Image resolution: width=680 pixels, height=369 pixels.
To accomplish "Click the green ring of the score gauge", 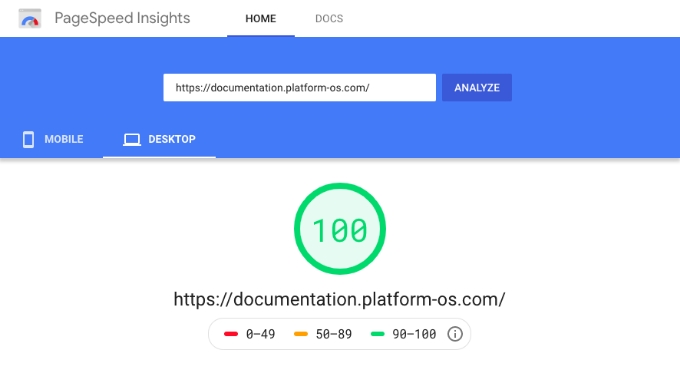I will pyautogui.click(x=340, y=186).
